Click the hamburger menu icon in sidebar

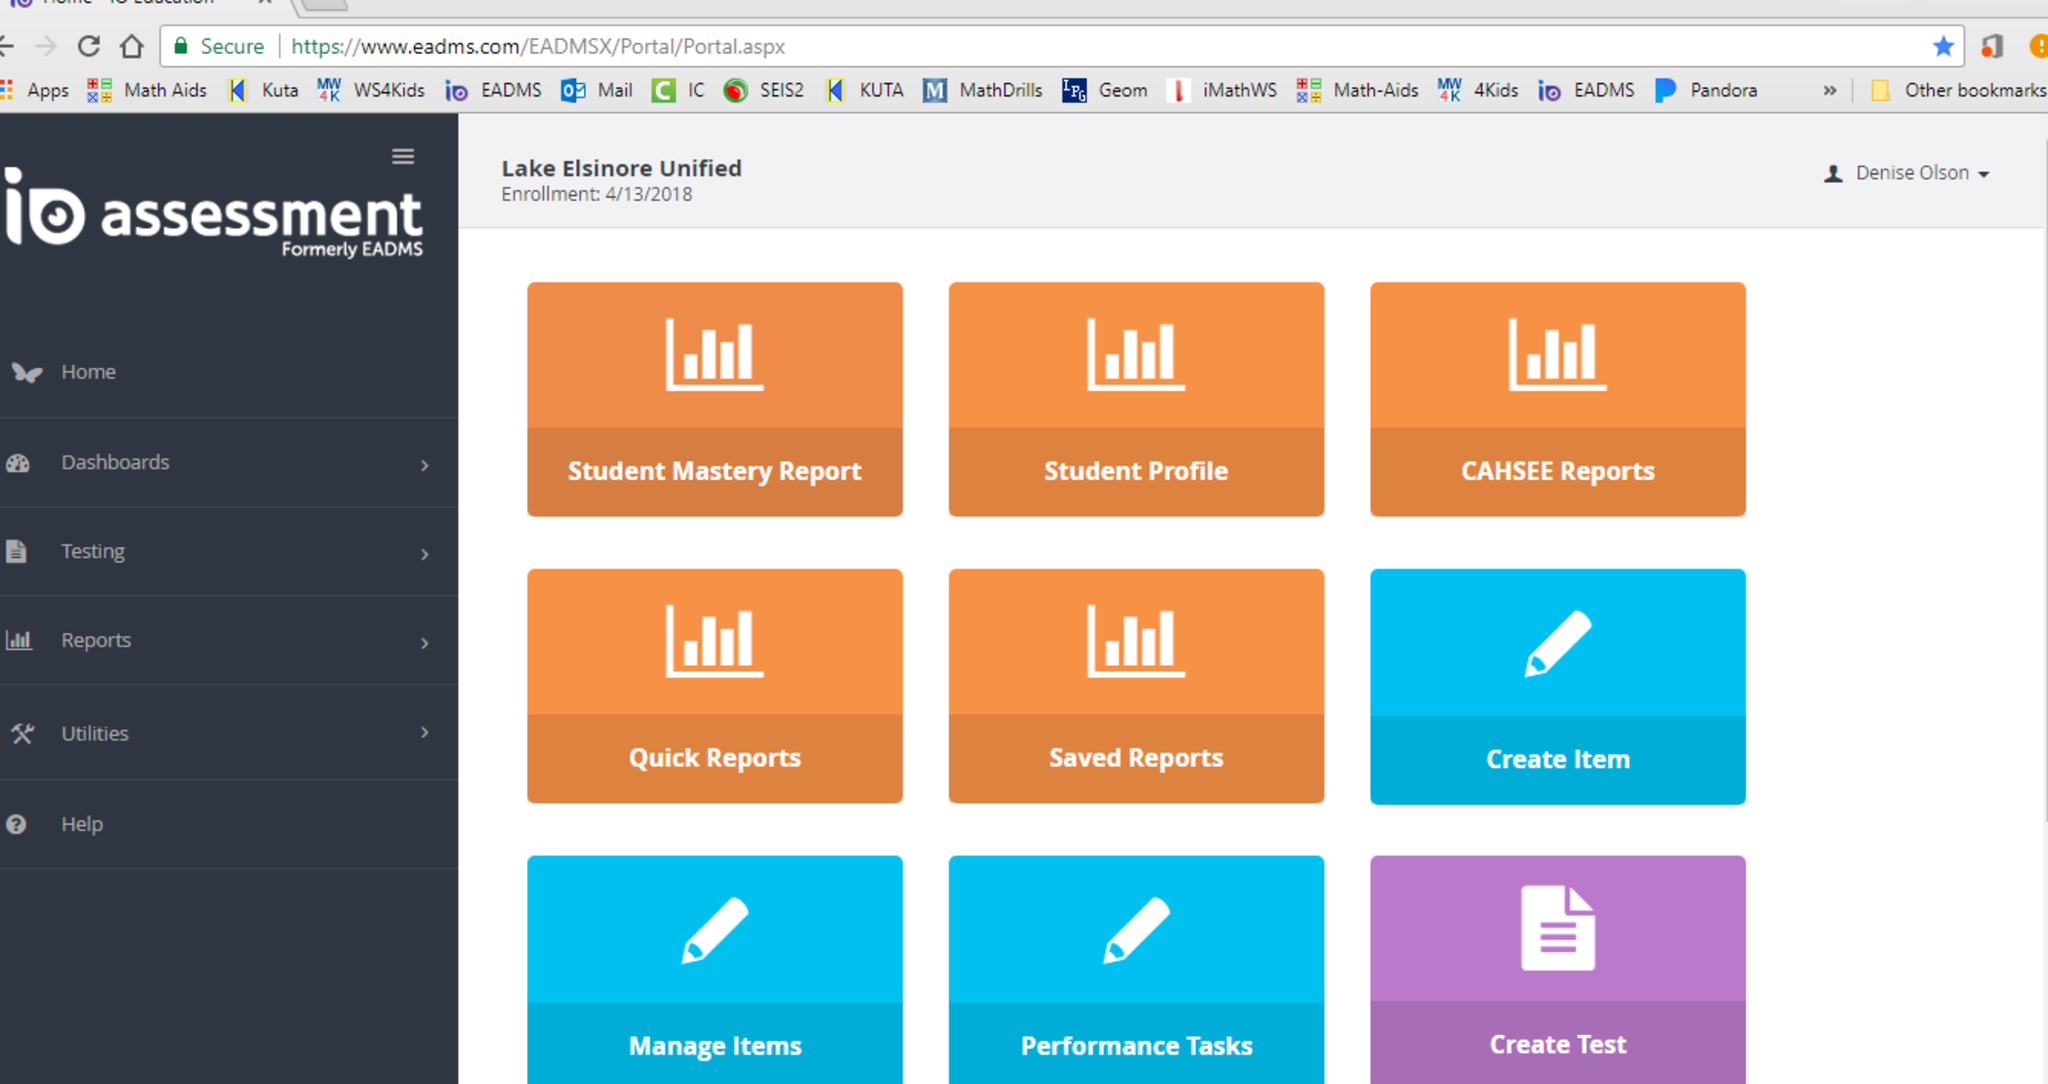click(403, 156)
